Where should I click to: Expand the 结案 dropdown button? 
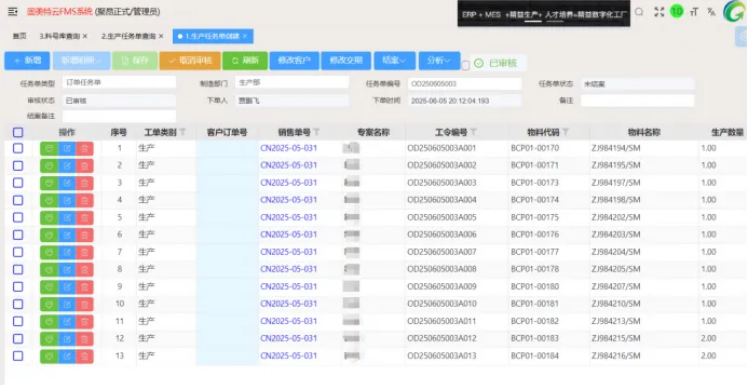[395, 61]
